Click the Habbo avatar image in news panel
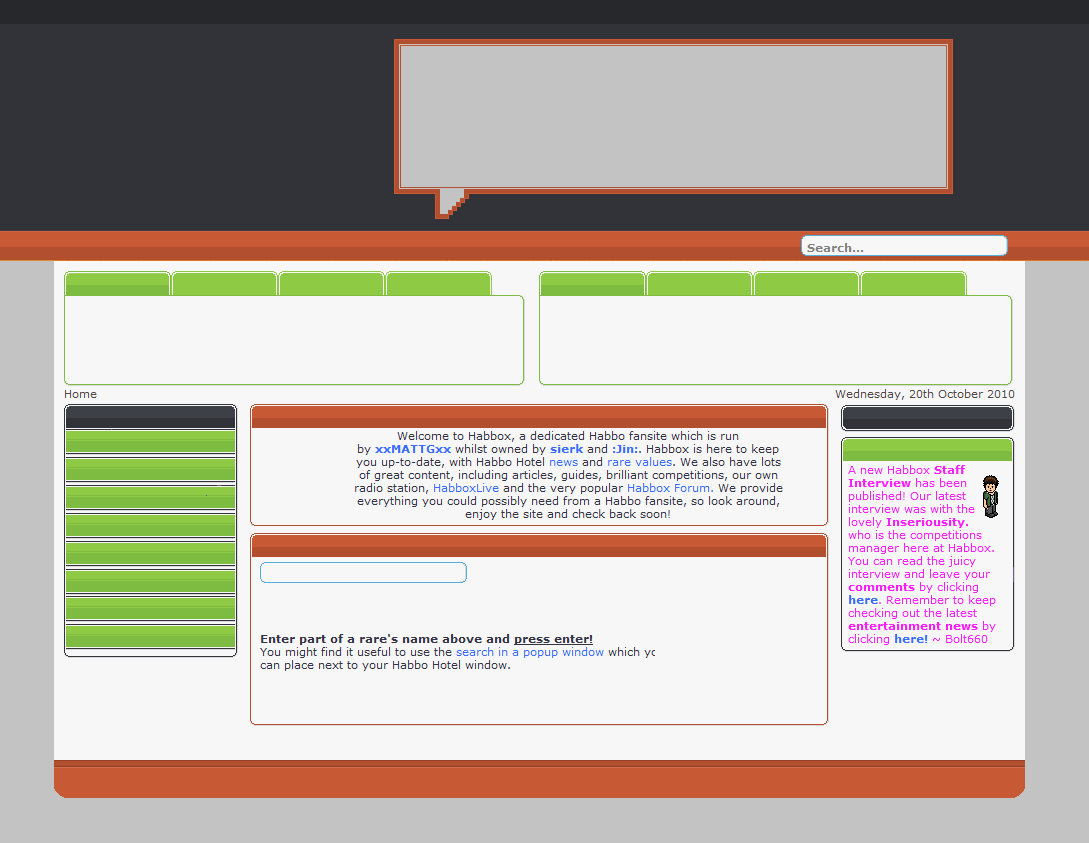This screenshot has width=1089, height=843. pos(990,496)
